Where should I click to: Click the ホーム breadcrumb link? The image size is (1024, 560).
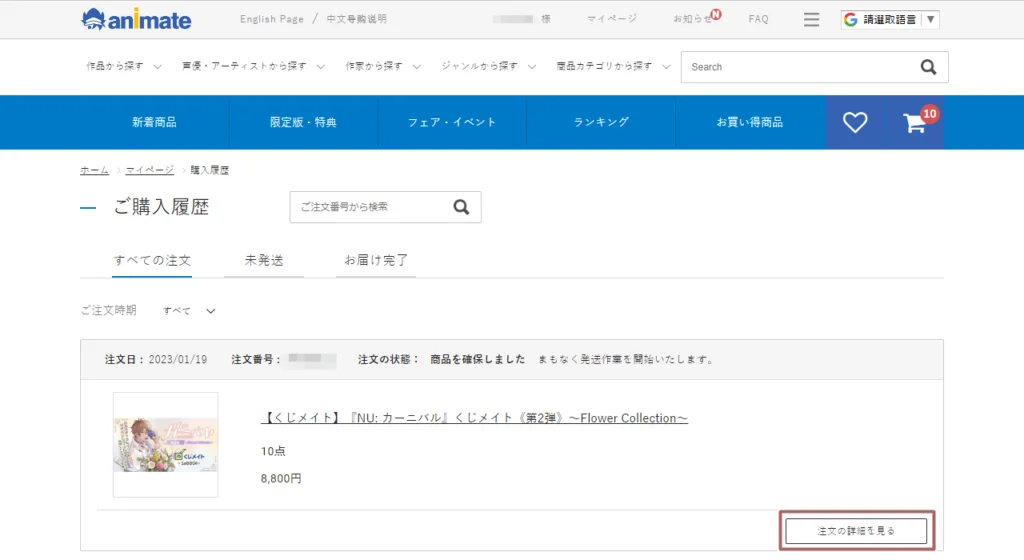coord(95,170)
